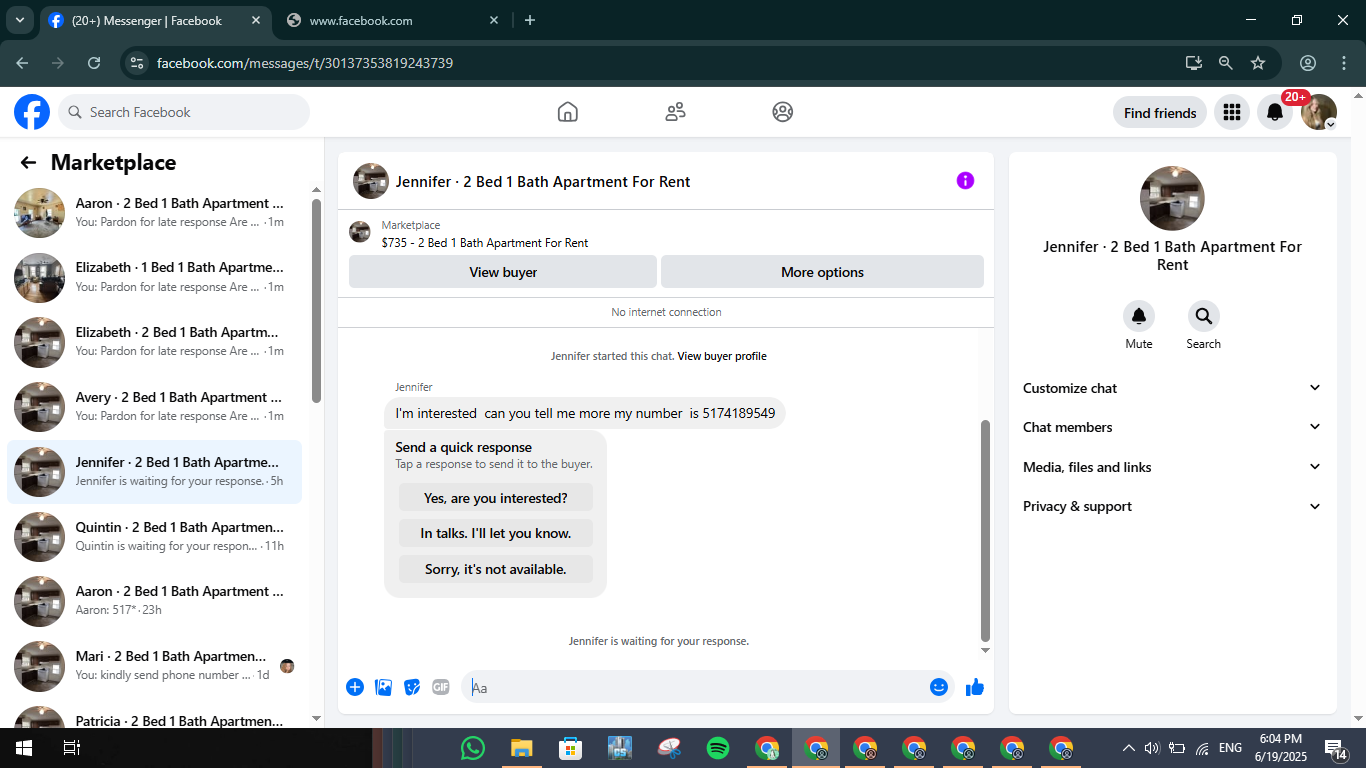Viewport: 1366px width, 768px height.
Task: Open a new browser tab
Action: click(530, 20)
